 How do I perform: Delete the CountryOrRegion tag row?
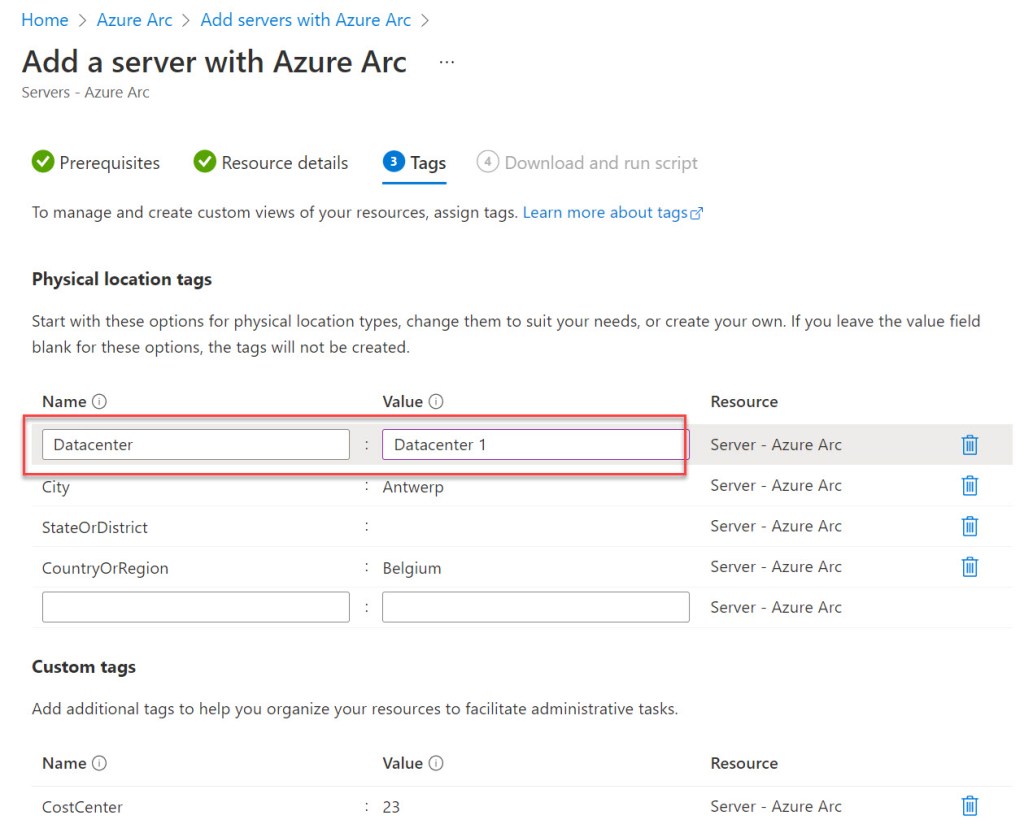pyautogui.click(x=969, y=567)
